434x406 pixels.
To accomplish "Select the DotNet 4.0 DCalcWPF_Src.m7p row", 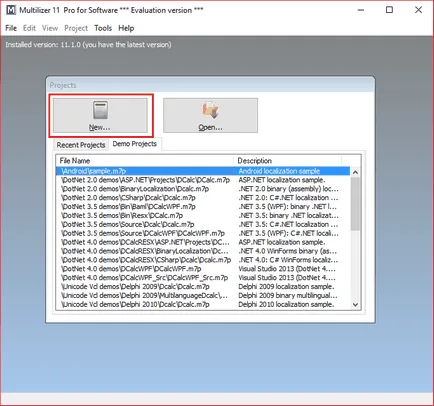I will coord(203,278).
